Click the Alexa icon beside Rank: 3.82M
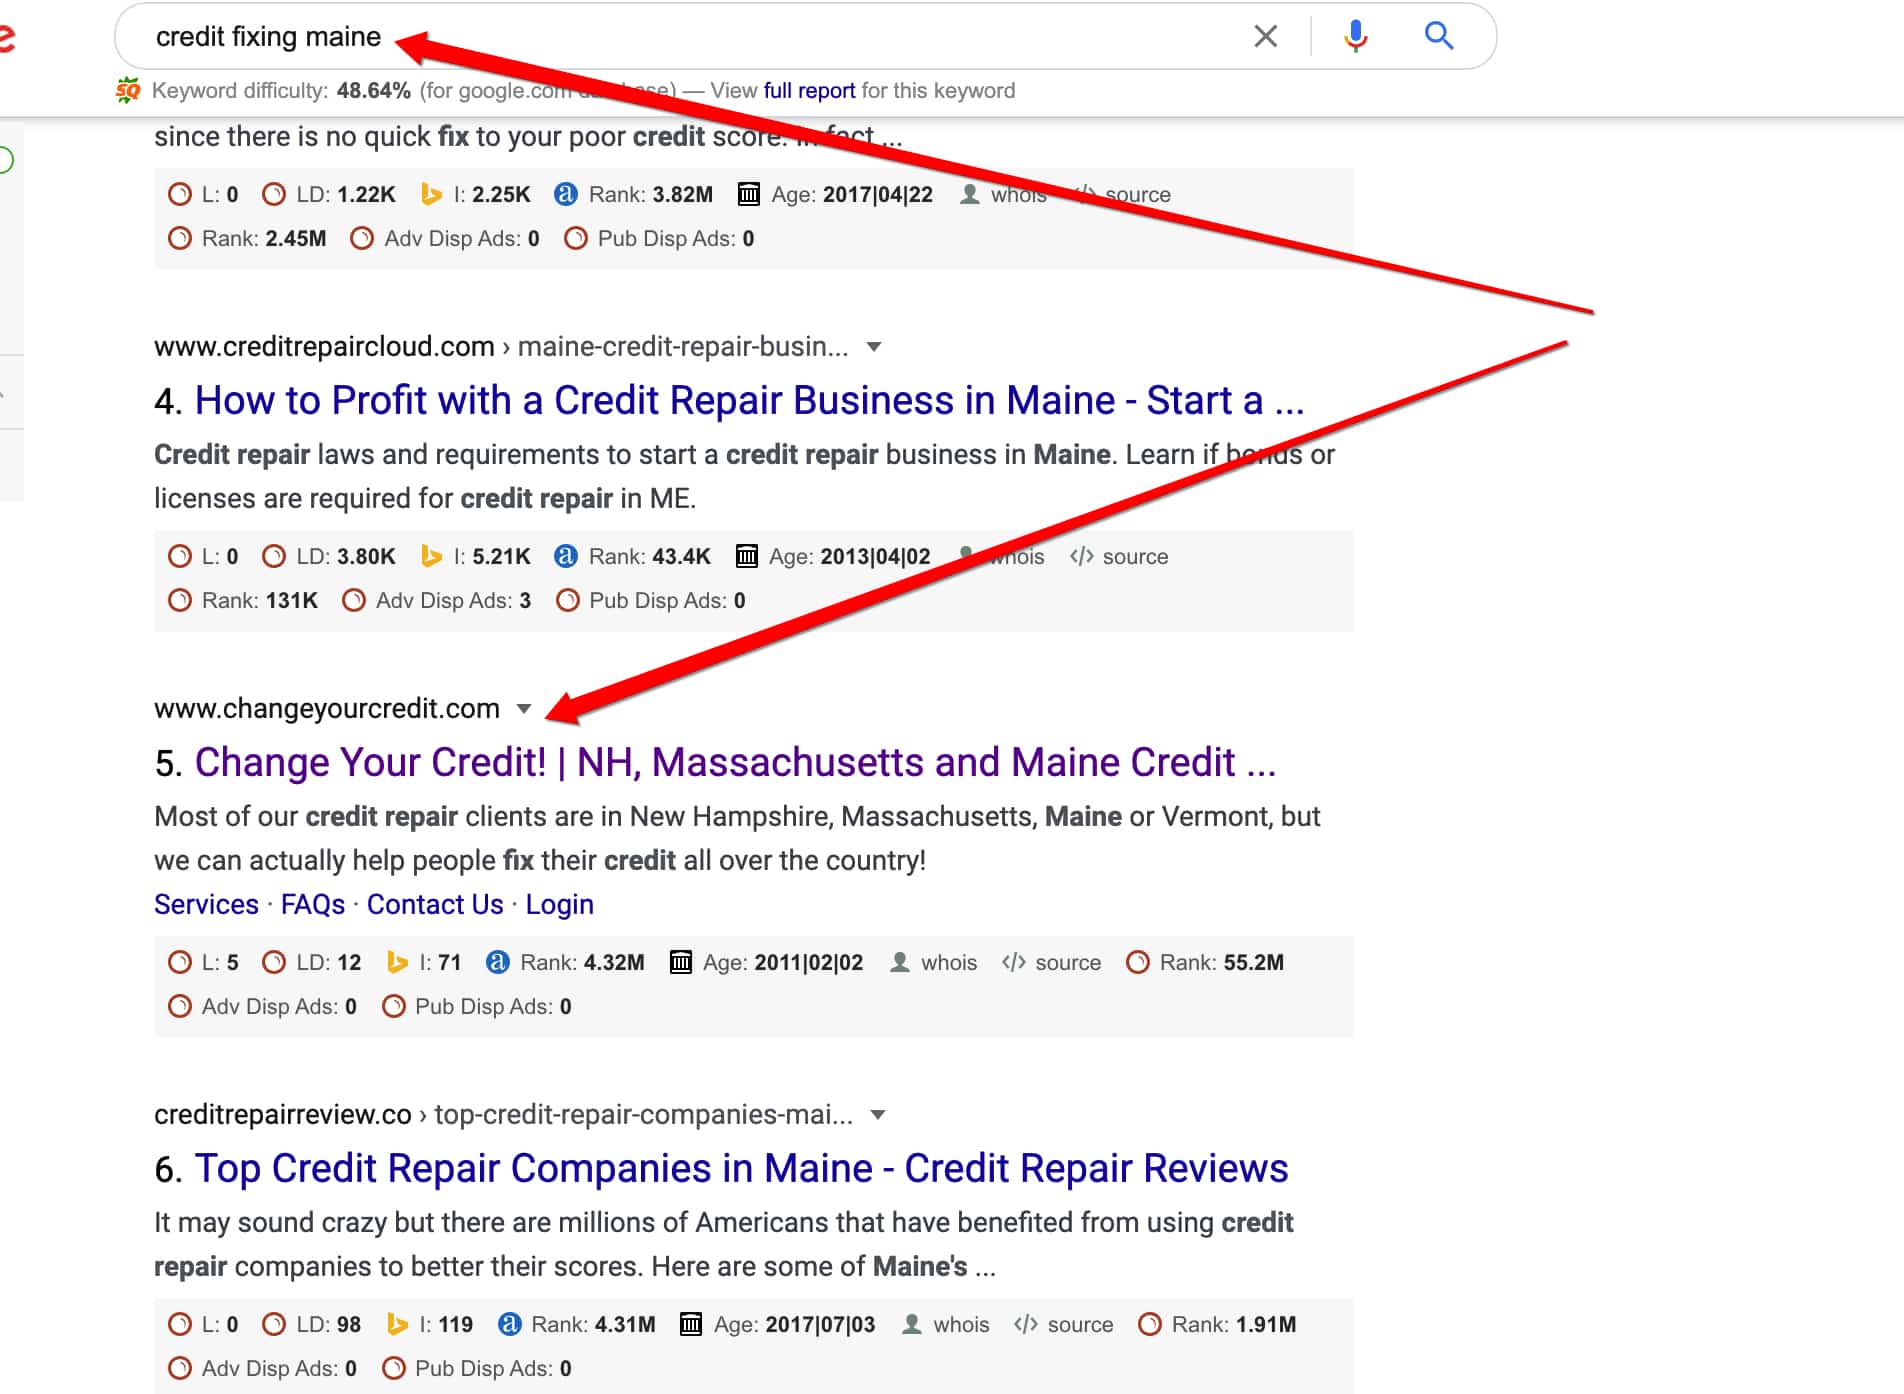This screenshot has width=1904, height=1394. tap(565, 195)
